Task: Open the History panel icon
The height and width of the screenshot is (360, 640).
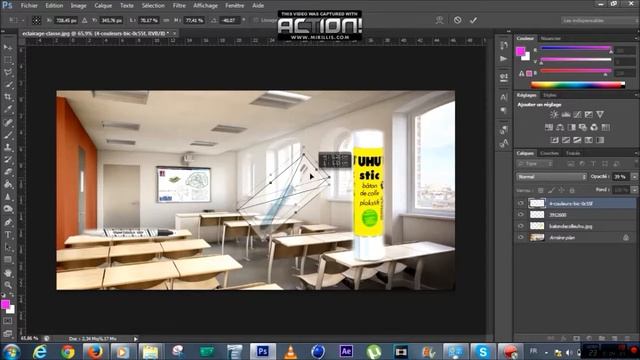Action: (x=504, y=45)
